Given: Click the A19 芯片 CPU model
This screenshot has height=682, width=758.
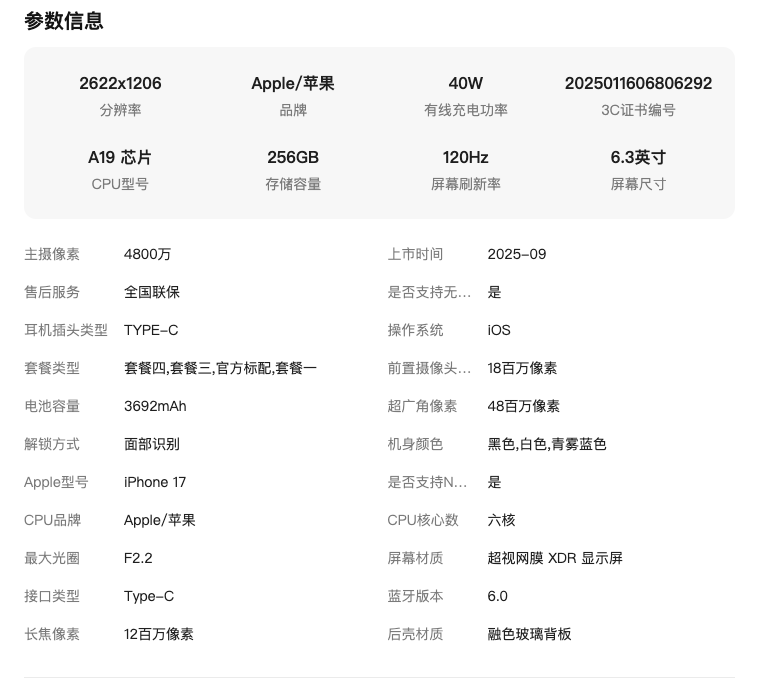Looking at the screenshot, I should click(x=120, y=158).
